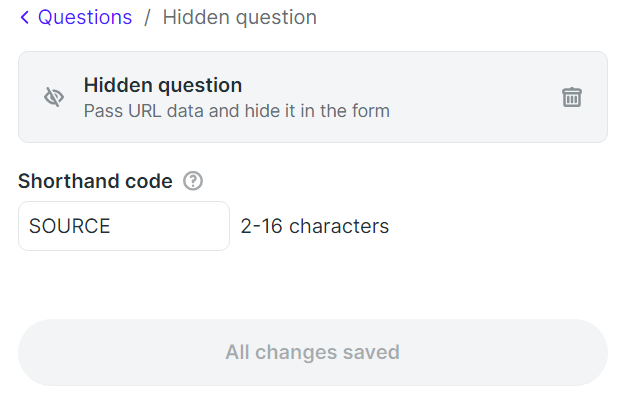Click the bold Hidden question card title

tap(163, 85)
